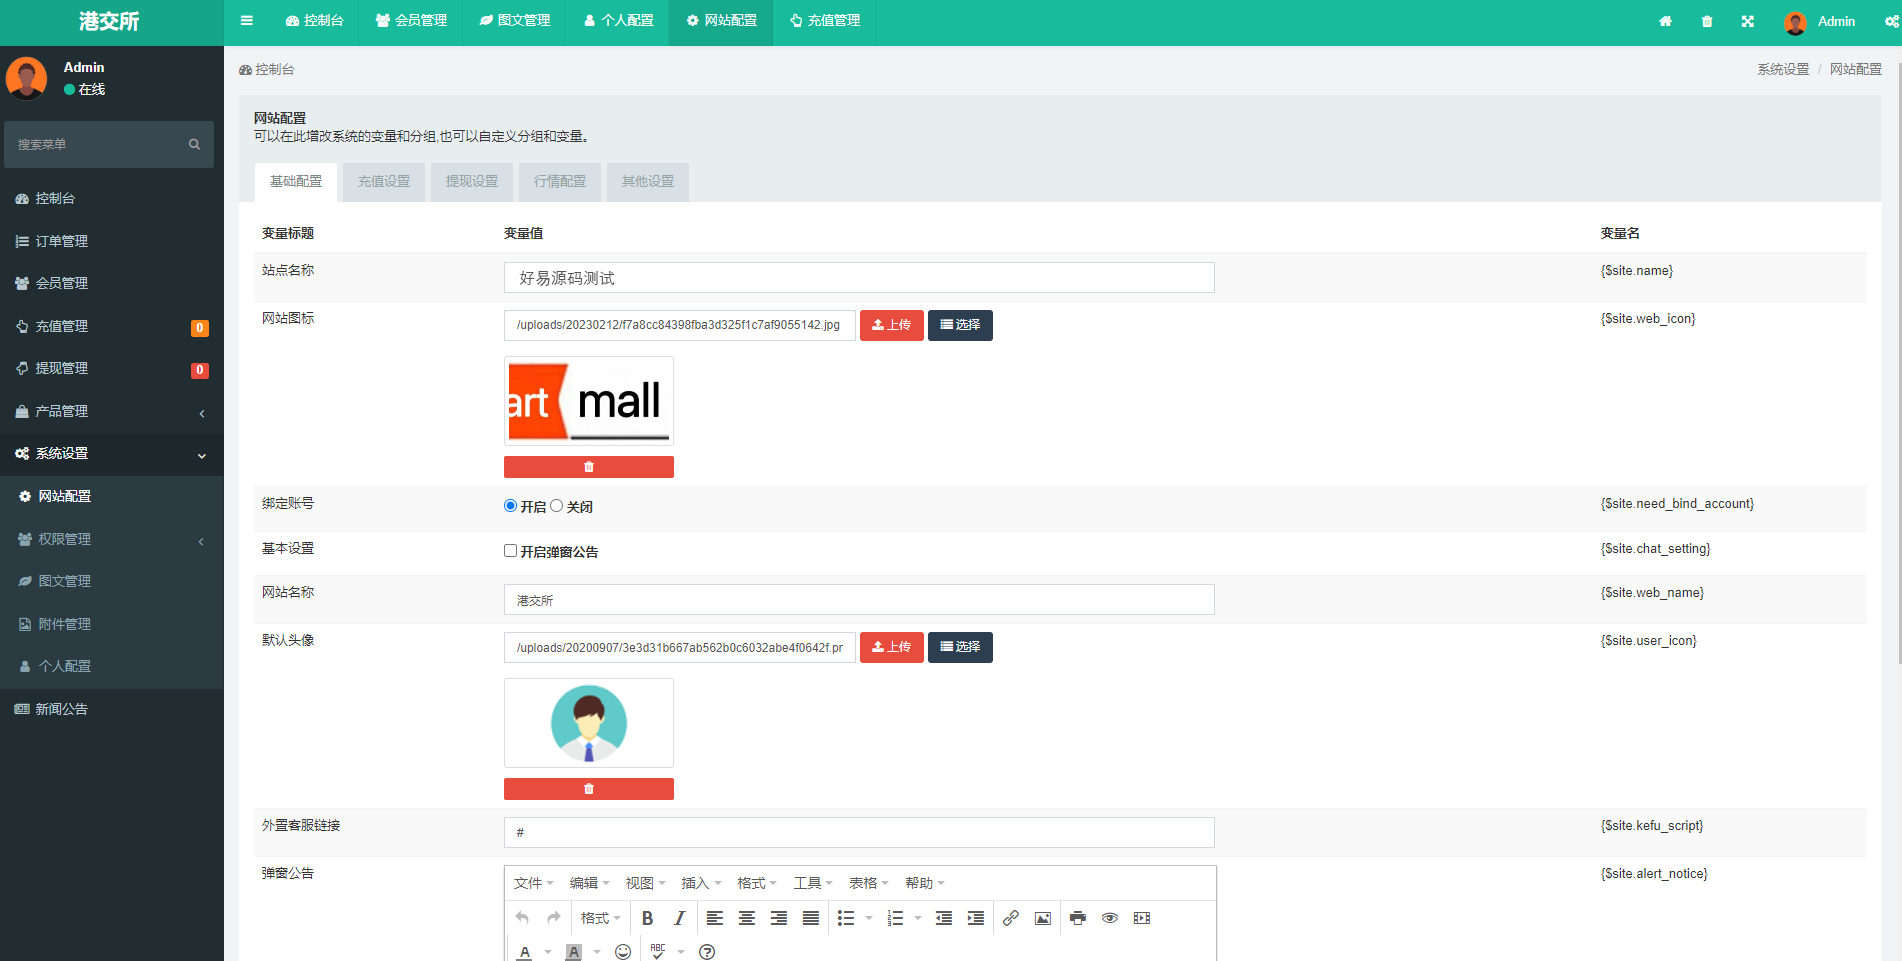The image size is (1902, 961).
Task: Apply bold formatting in the editor toolbar
Action: [647, 918]
